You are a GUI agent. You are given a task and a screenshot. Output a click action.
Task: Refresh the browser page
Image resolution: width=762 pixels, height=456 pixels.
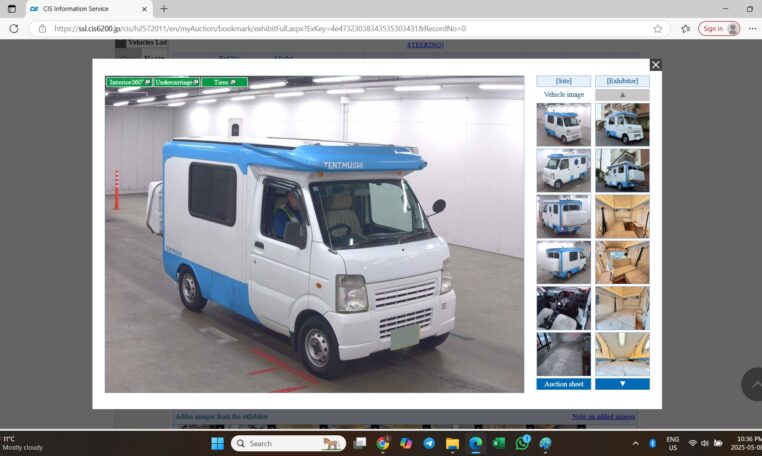pos(14,29)
